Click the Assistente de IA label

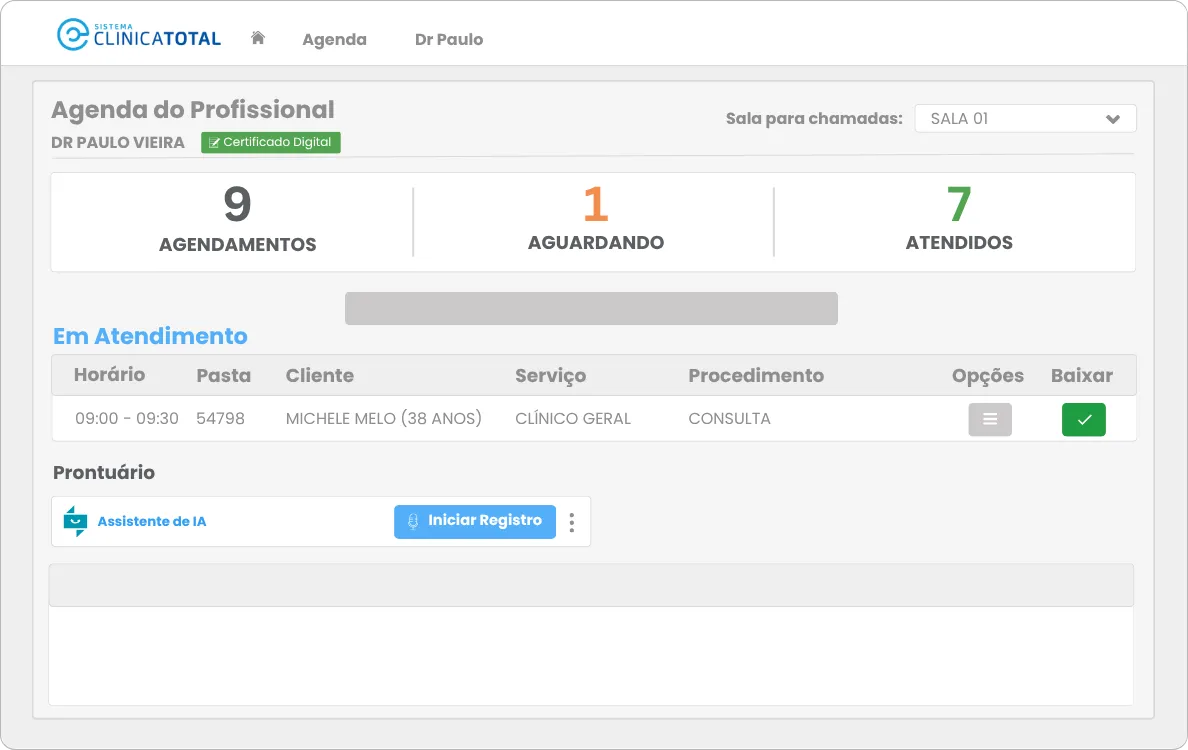point(152,521)
